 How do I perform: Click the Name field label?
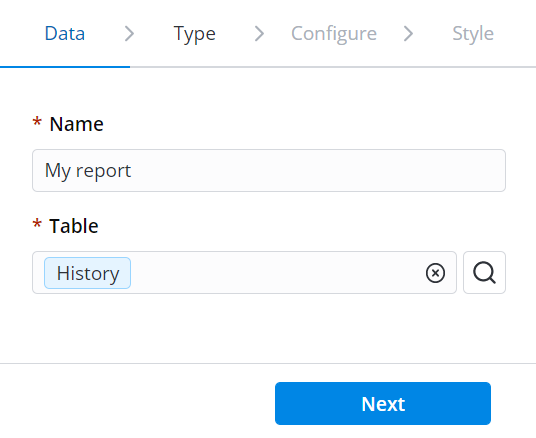(x=76, y=124)
